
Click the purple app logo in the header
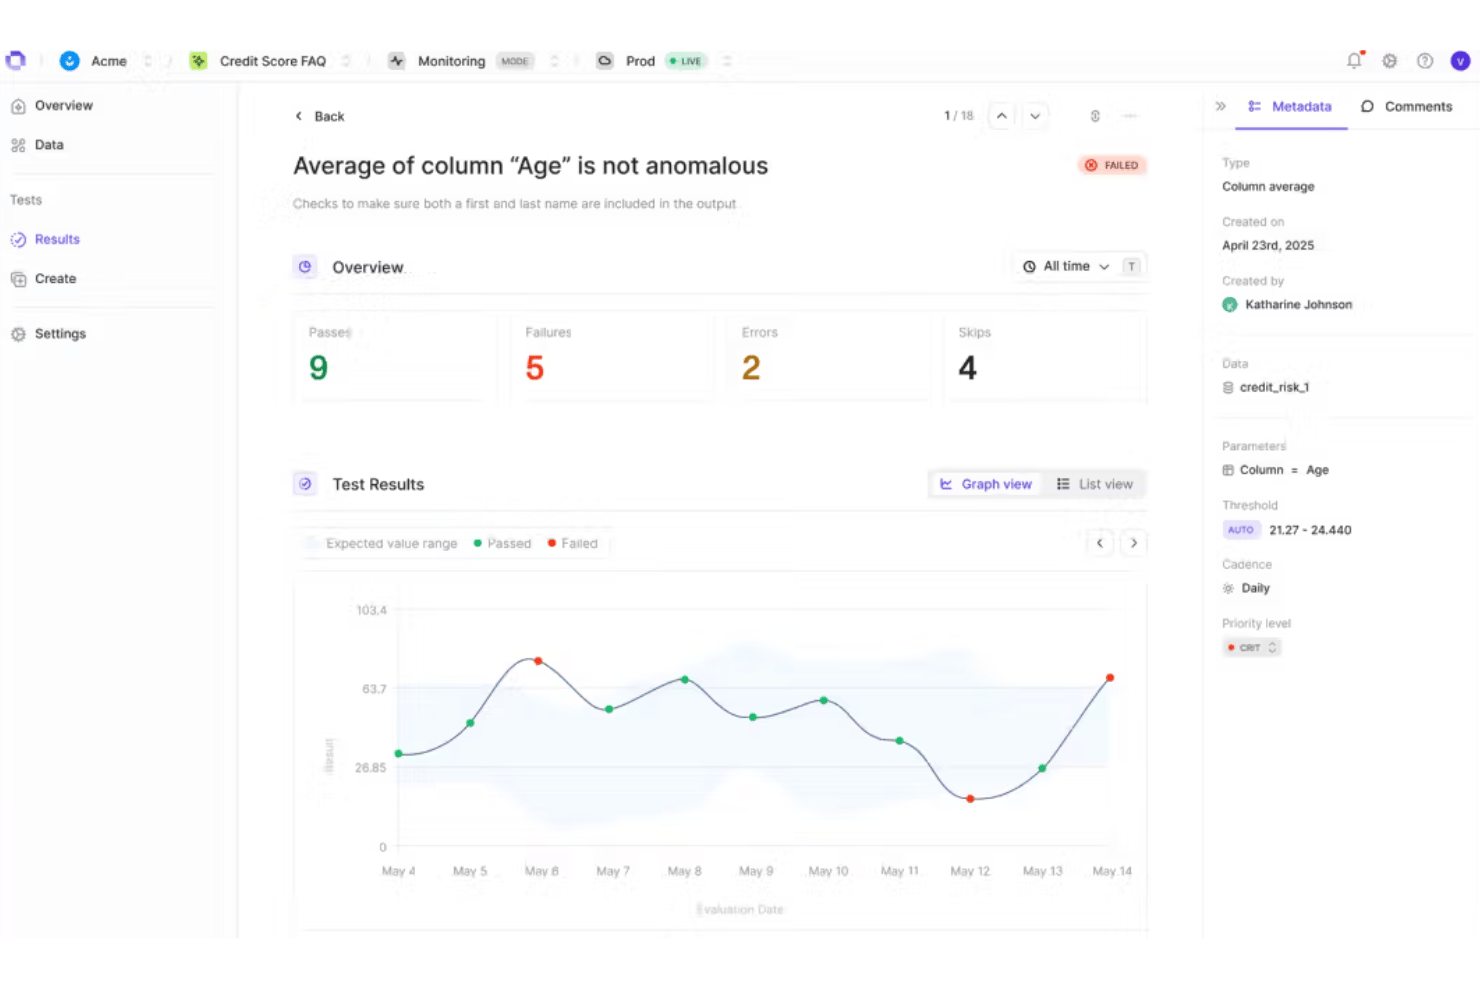[15, 61]
